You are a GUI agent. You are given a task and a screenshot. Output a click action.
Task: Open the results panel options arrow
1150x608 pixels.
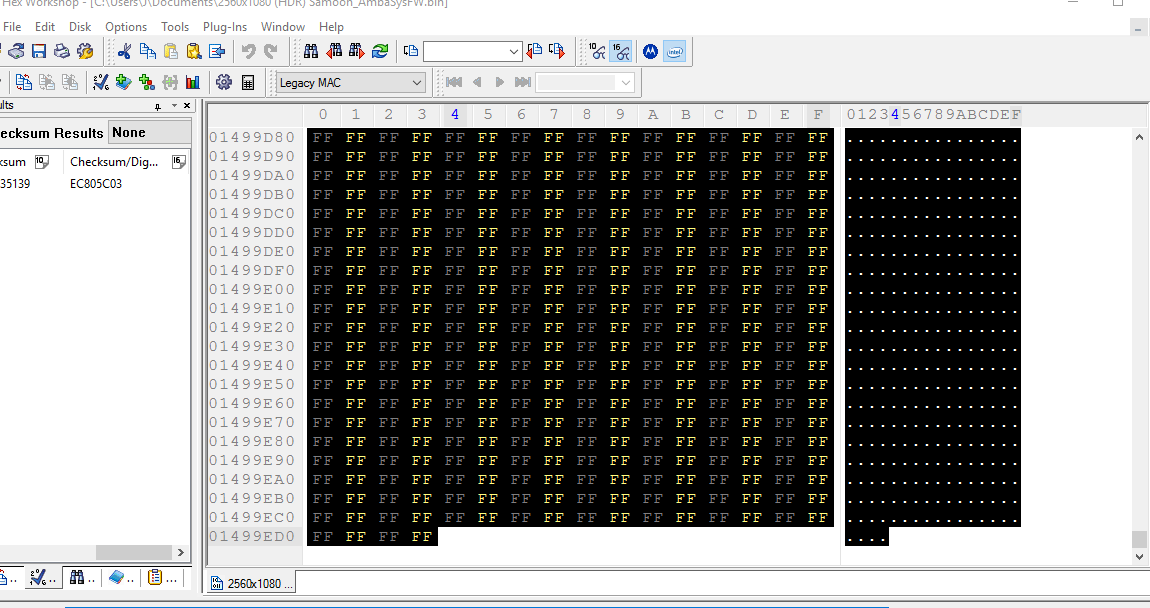click(174, 106)
